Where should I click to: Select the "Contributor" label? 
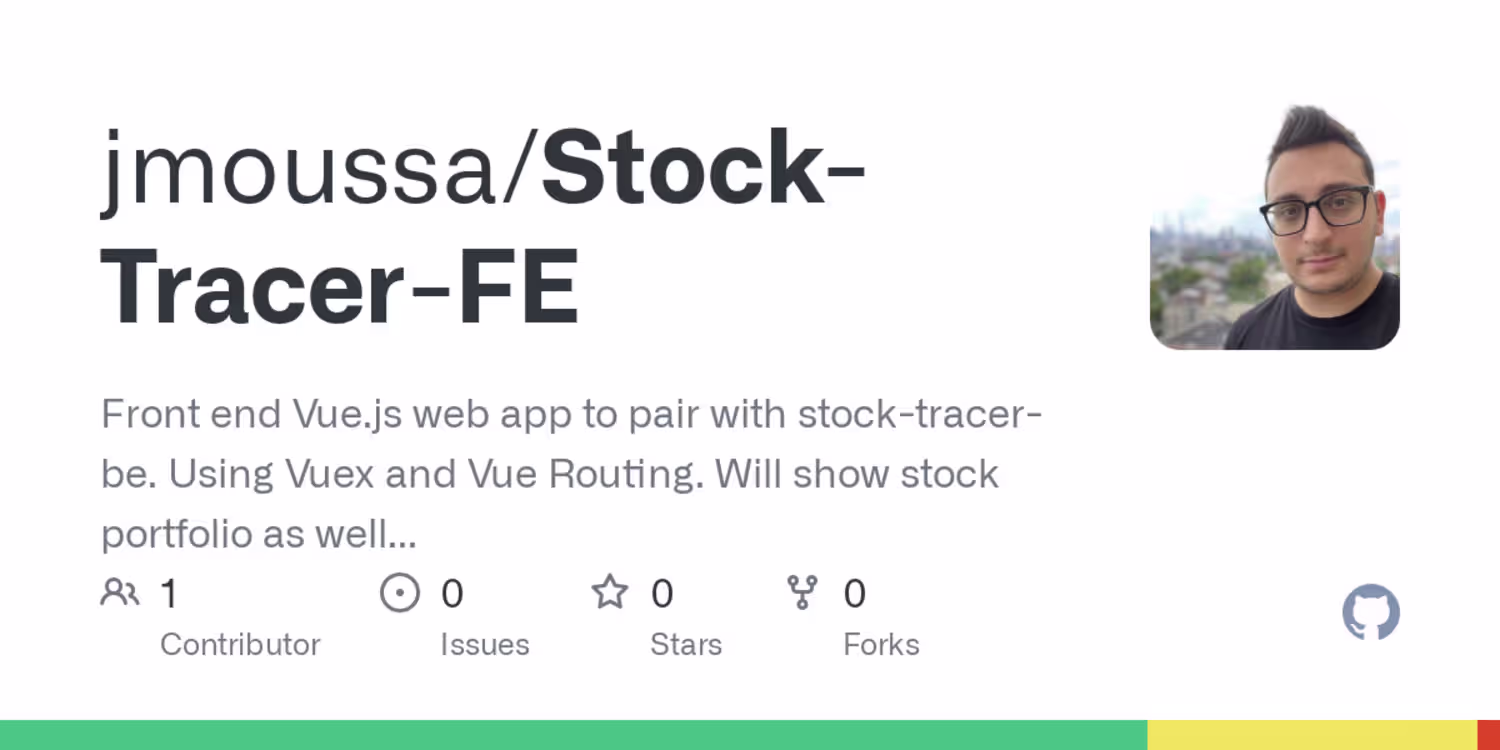pos(240,645)
